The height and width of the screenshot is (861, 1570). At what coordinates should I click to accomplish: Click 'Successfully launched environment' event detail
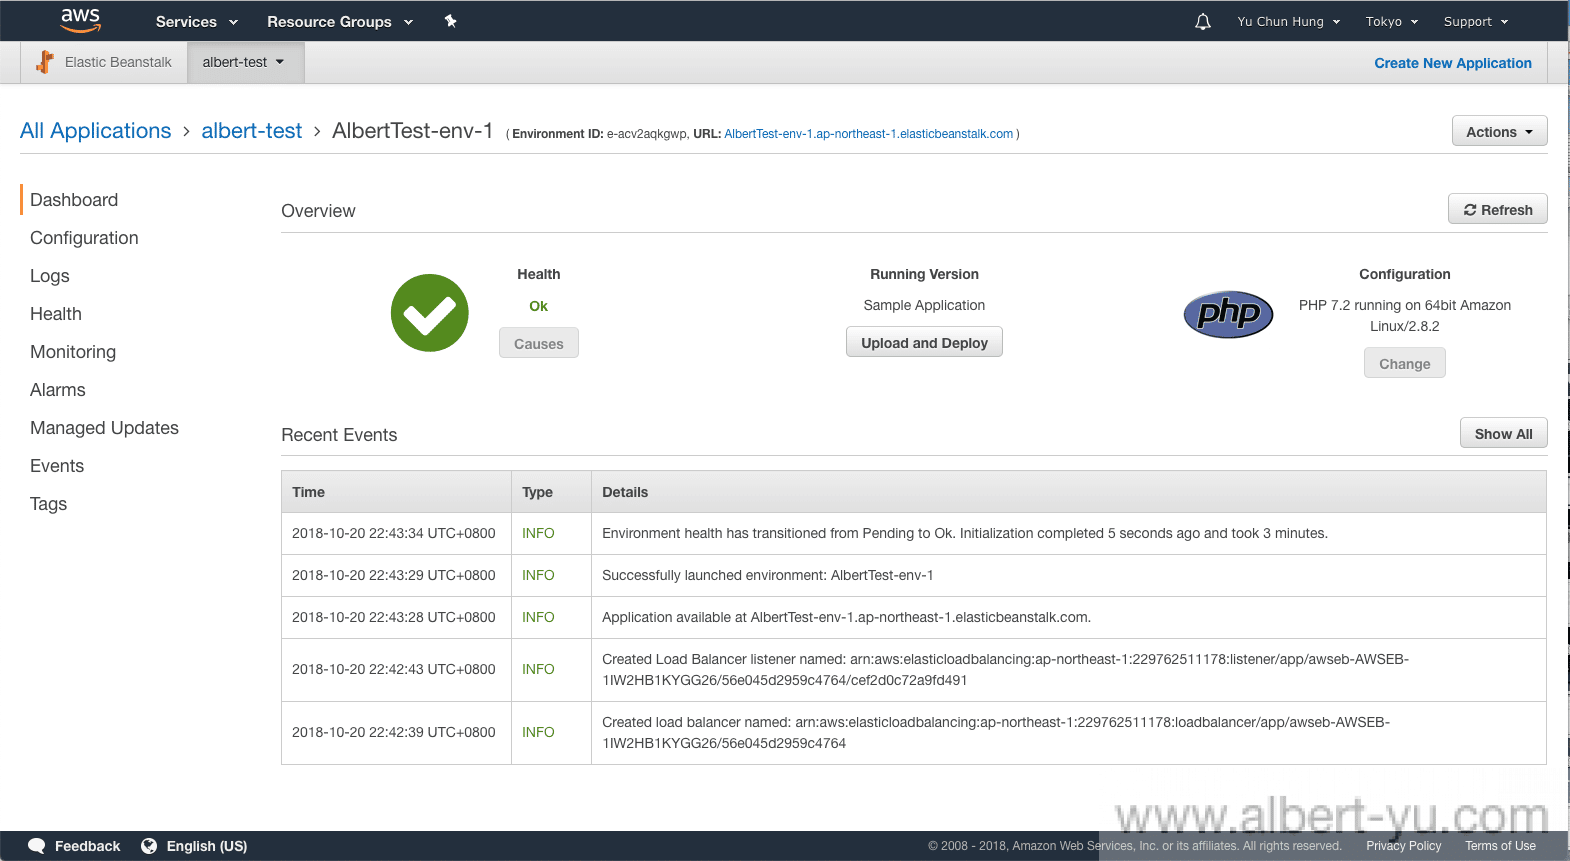(768, 575)
